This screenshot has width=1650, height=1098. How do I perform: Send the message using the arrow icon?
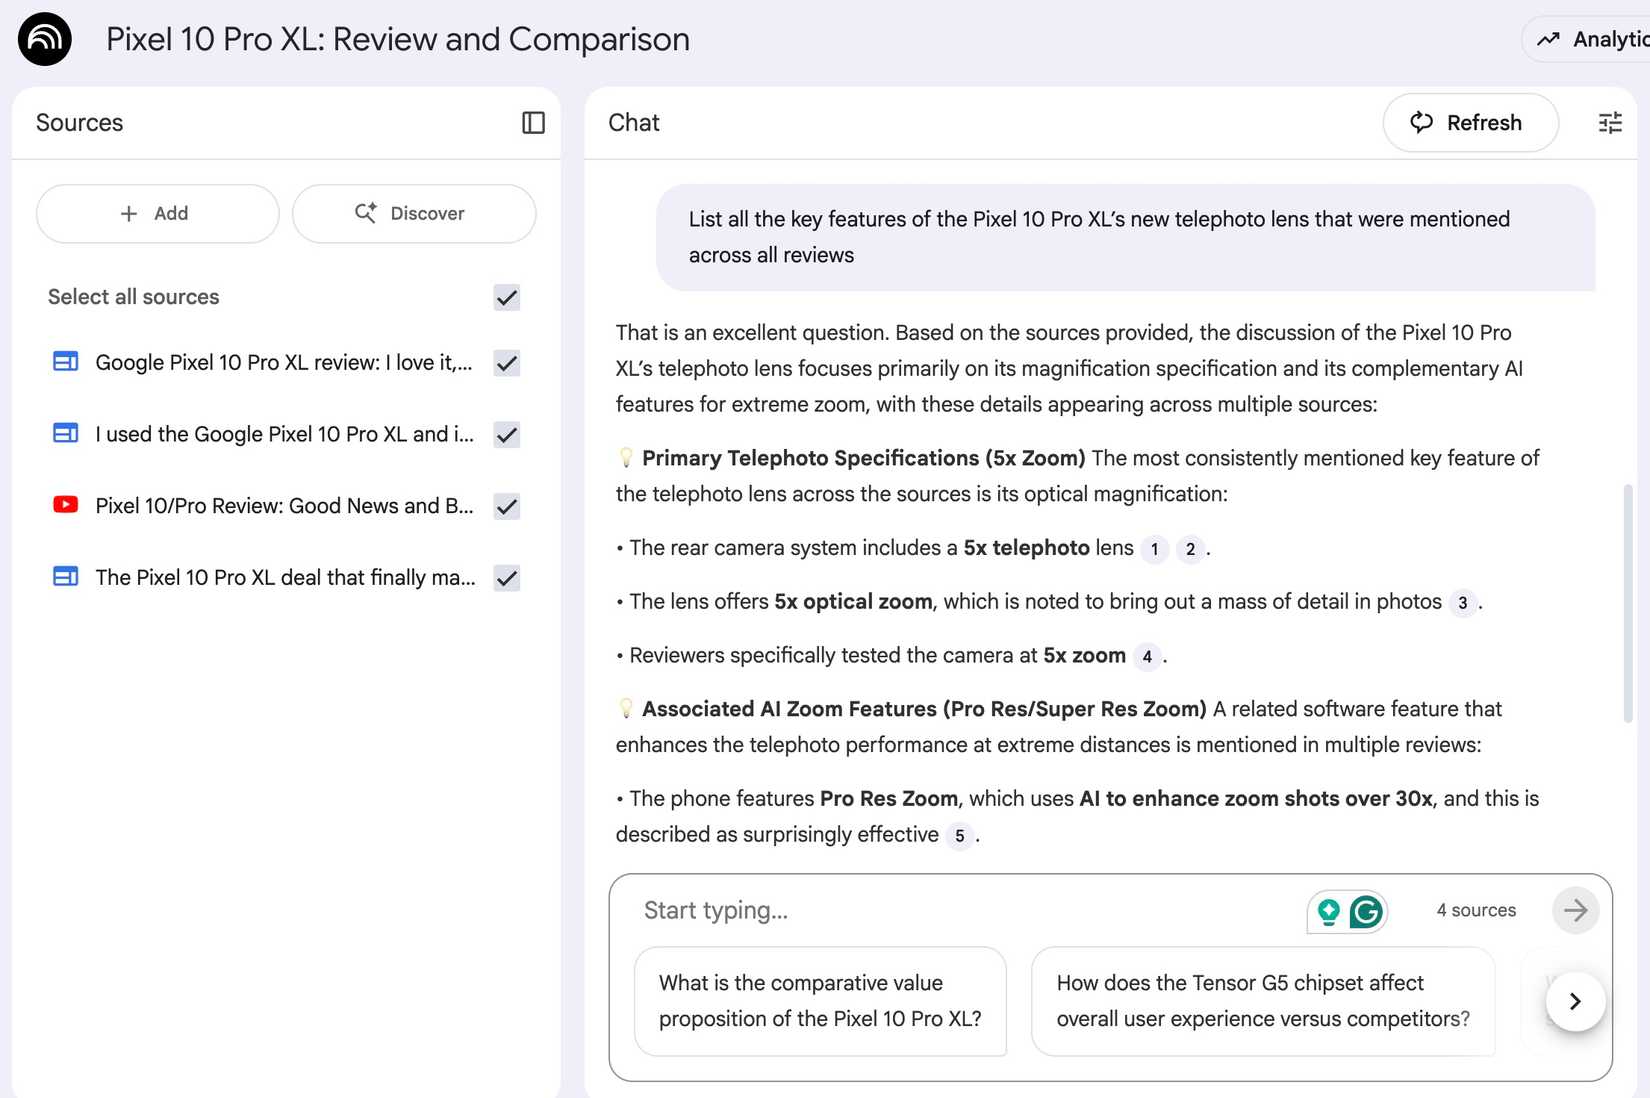coord(1575,910)
